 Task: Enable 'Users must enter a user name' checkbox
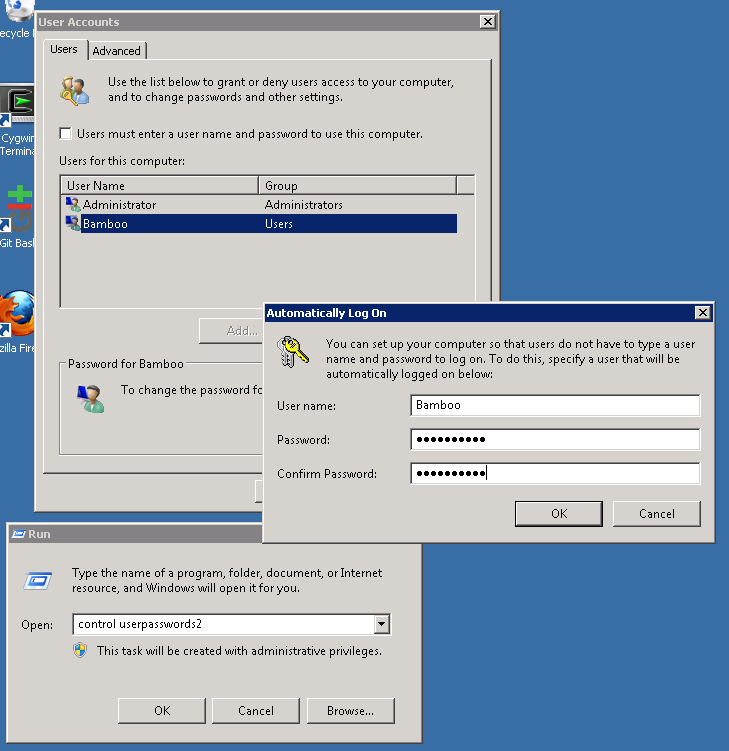tap(66, 134)
